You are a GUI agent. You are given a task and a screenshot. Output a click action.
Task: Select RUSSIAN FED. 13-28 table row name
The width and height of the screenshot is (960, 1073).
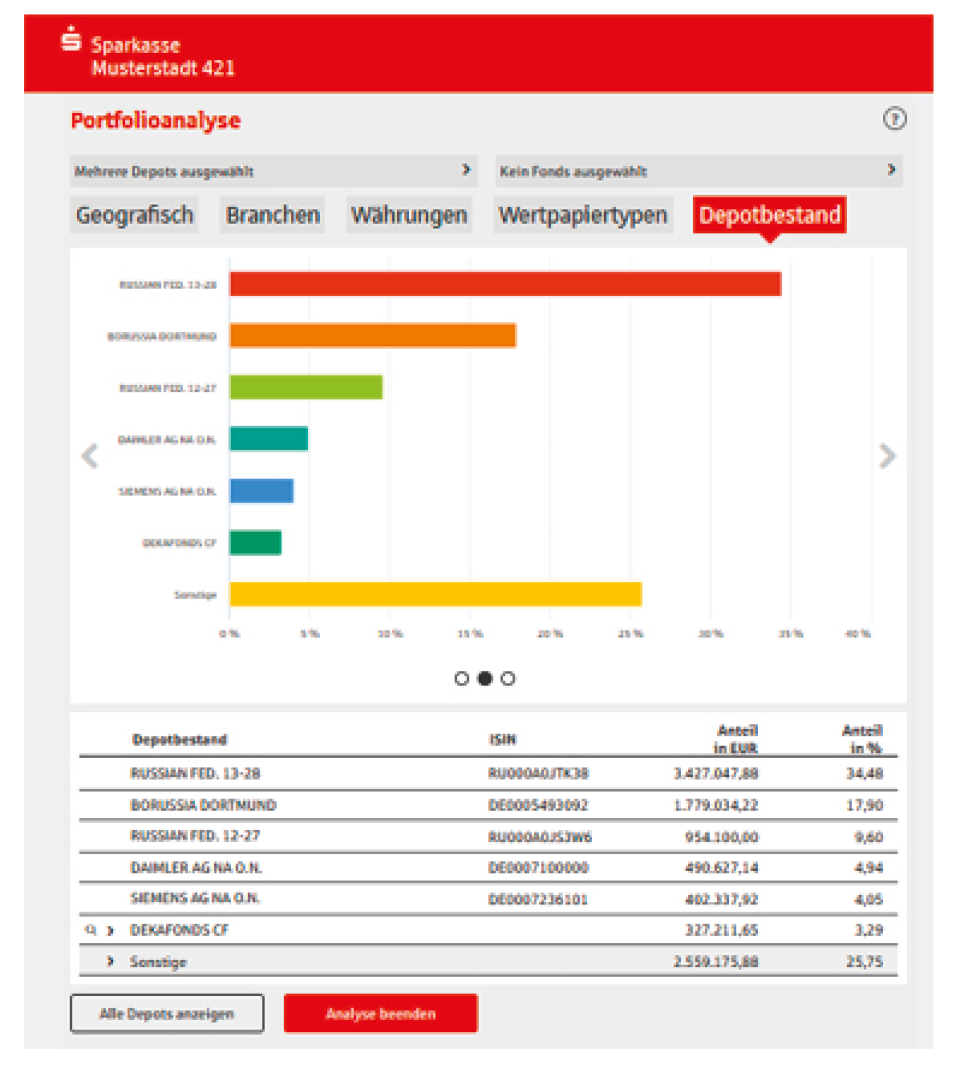point(195,773)
